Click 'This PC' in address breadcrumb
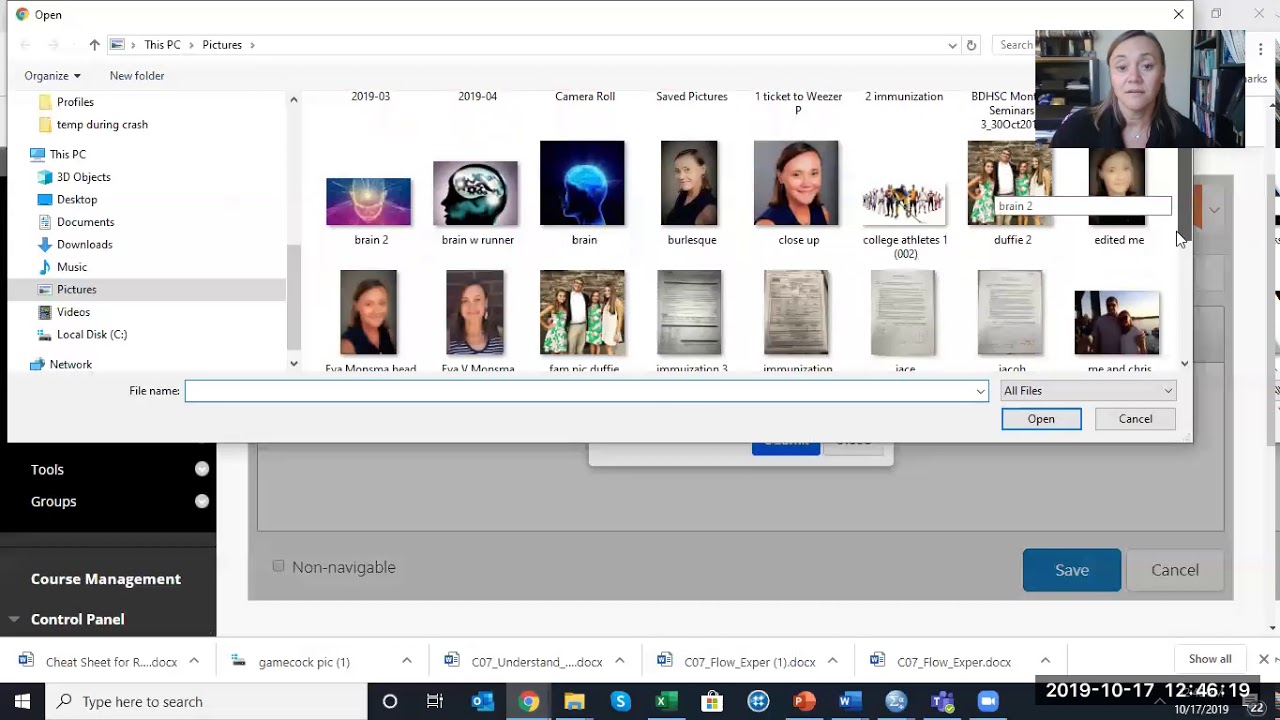Viewport: 1280px width, 720px height. tap(162, 45)
